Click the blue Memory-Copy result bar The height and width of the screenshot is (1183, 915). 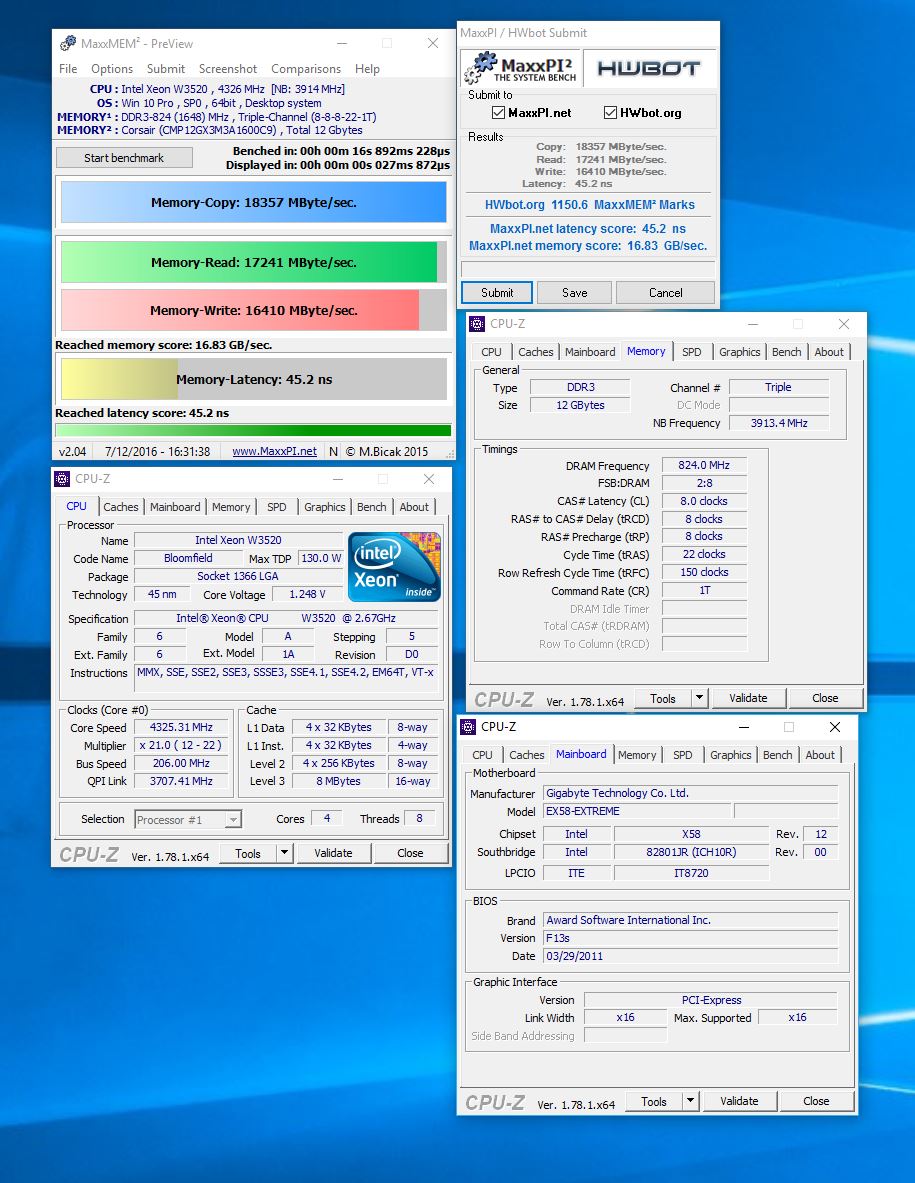pyautogui.click(x=253, y=202)
